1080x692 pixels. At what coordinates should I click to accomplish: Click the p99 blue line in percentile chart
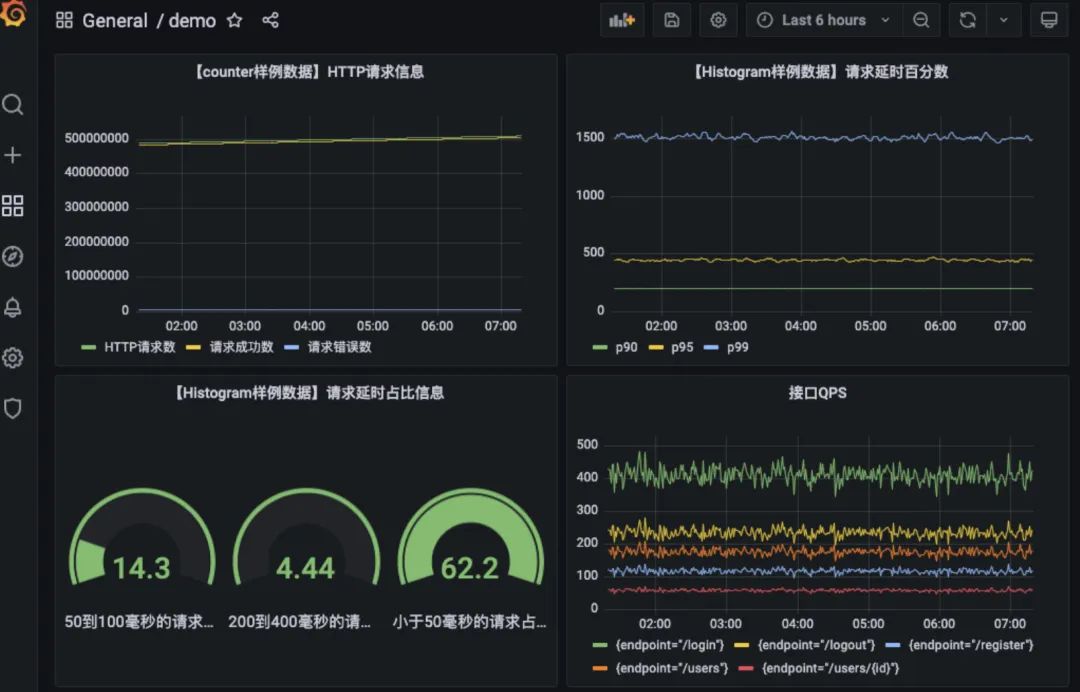pos(823,138)
